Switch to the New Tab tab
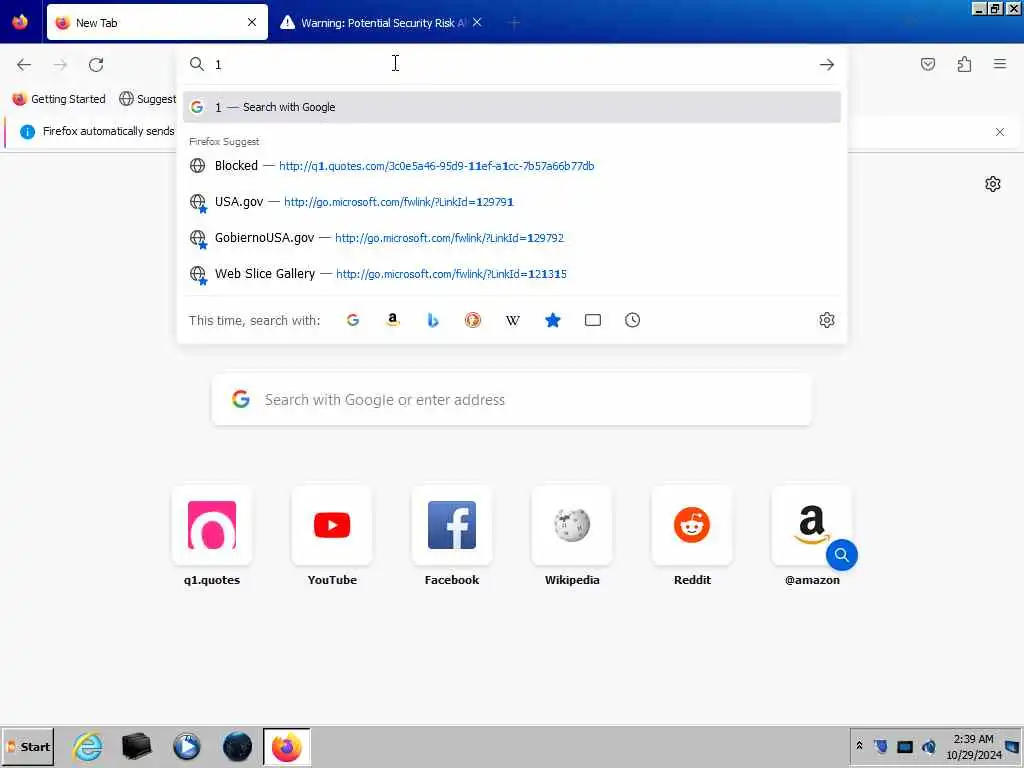This screenshot has width=1024, height=768. tap(157, 22)
